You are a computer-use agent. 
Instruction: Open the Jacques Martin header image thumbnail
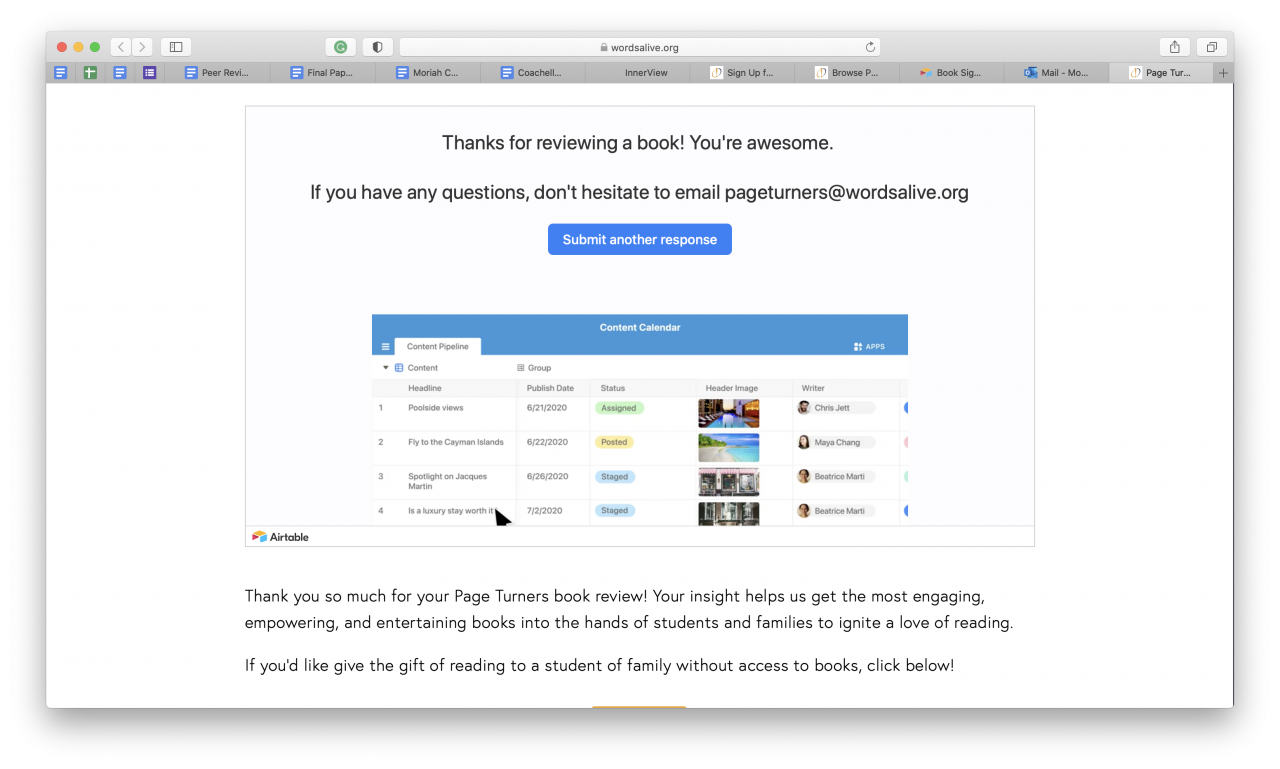(x=729, y=481)
